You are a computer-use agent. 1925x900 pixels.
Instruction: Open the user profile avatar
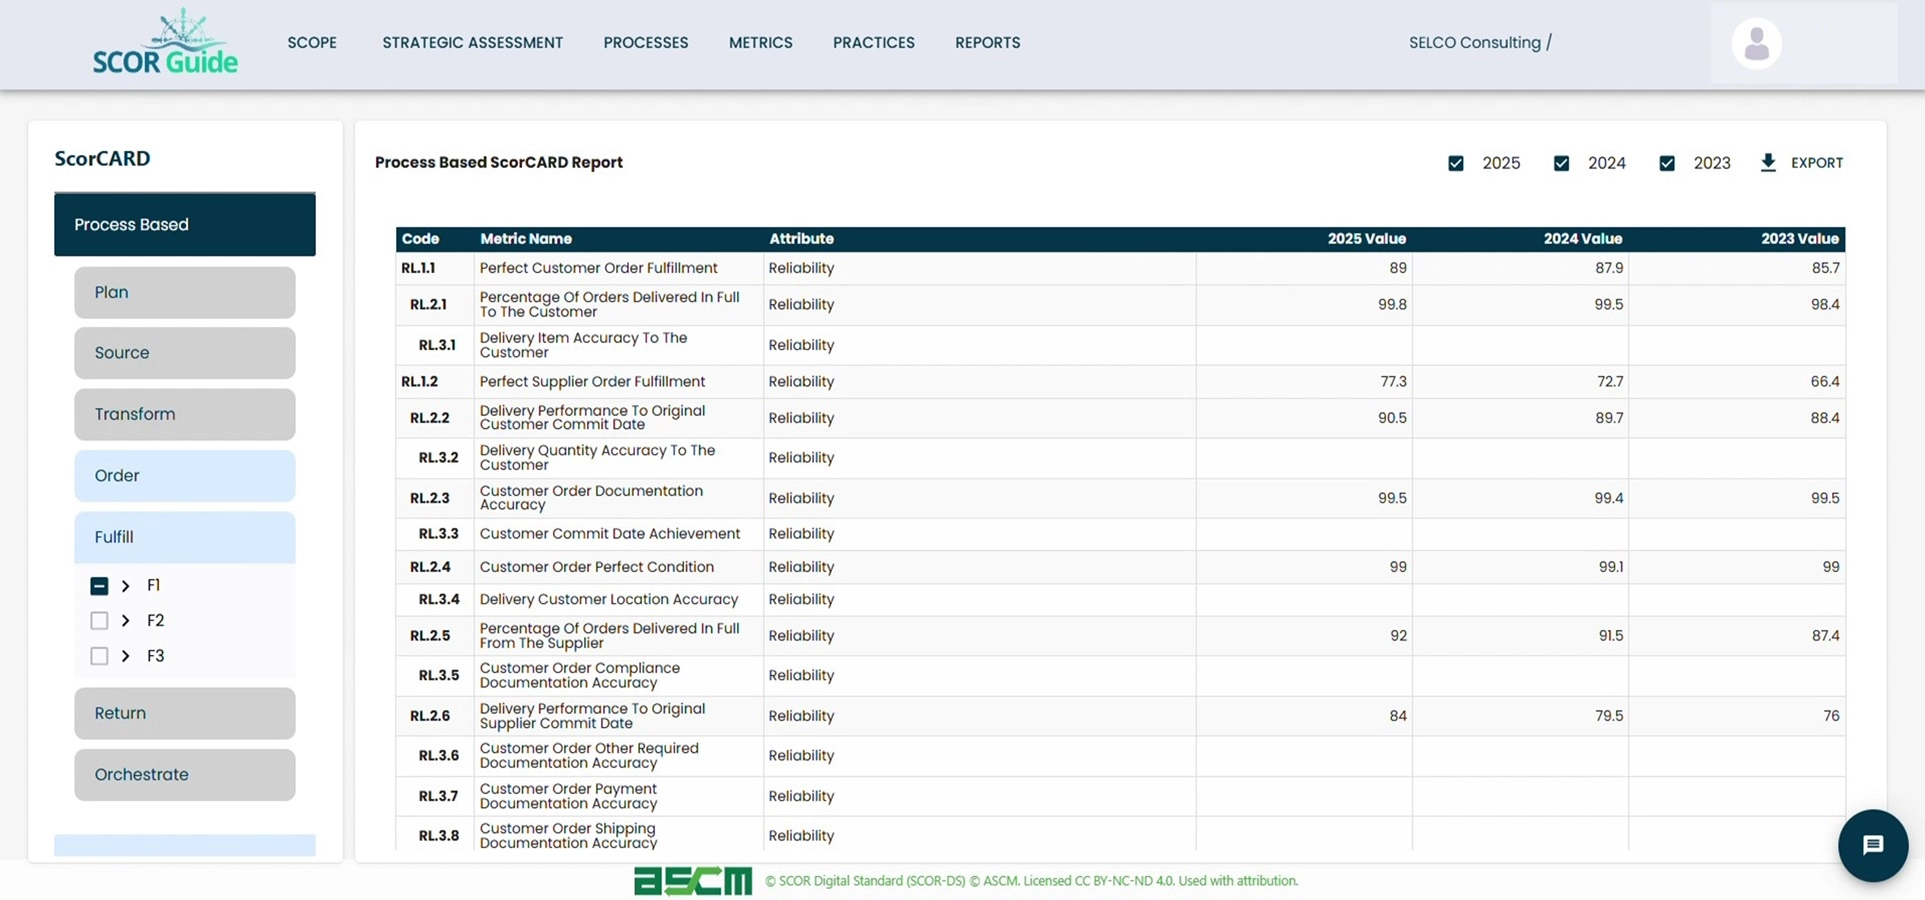tap(1755, 43)
